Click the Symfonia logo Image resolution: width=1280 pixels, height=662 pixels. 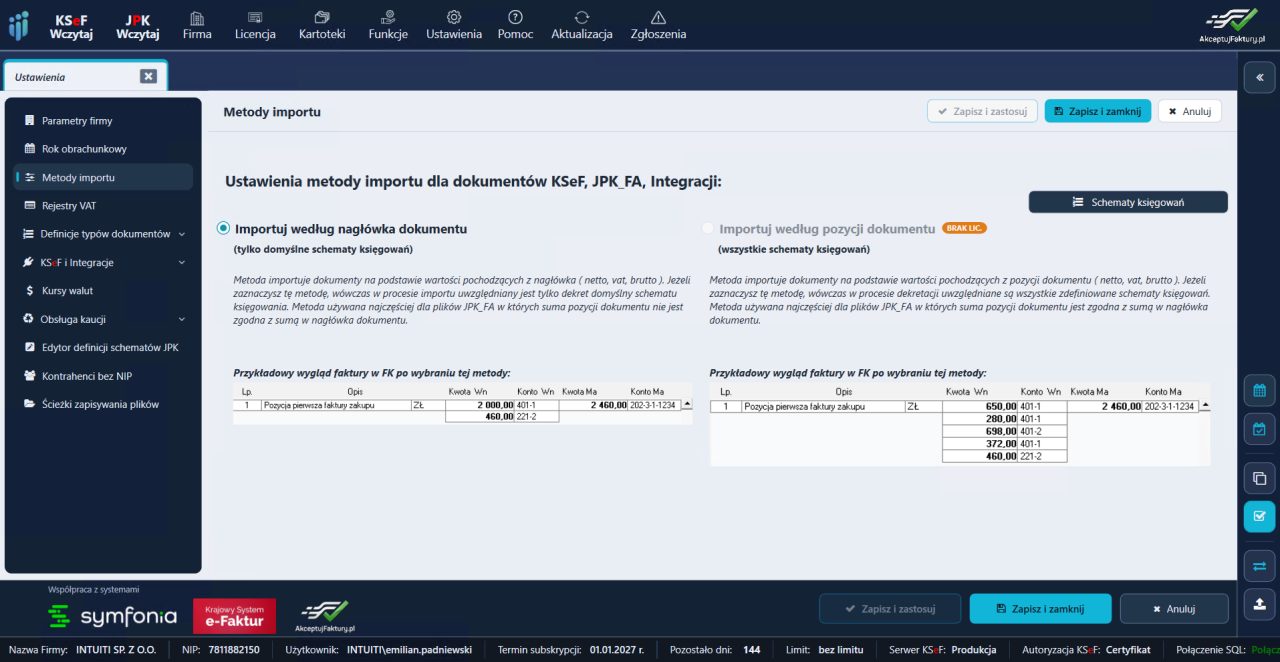pos(113,616)
